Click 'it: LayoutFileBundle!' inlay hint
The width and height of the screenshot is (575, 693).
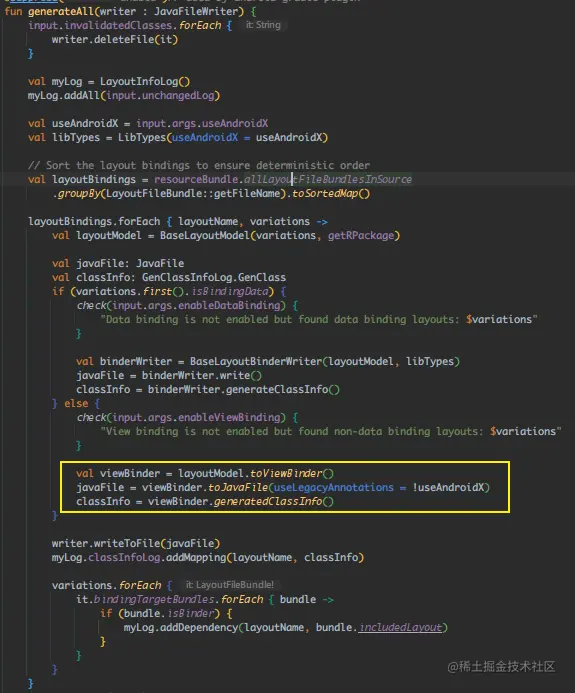230,585
